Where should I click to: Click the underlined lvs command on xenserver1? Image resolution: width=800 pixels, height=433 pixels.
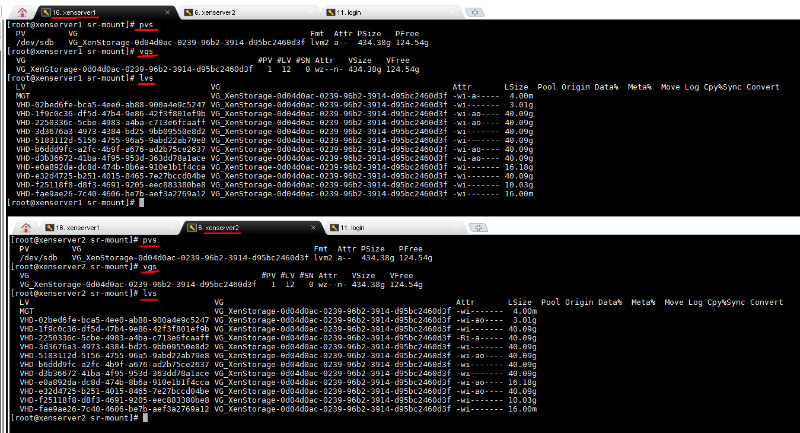147,77
